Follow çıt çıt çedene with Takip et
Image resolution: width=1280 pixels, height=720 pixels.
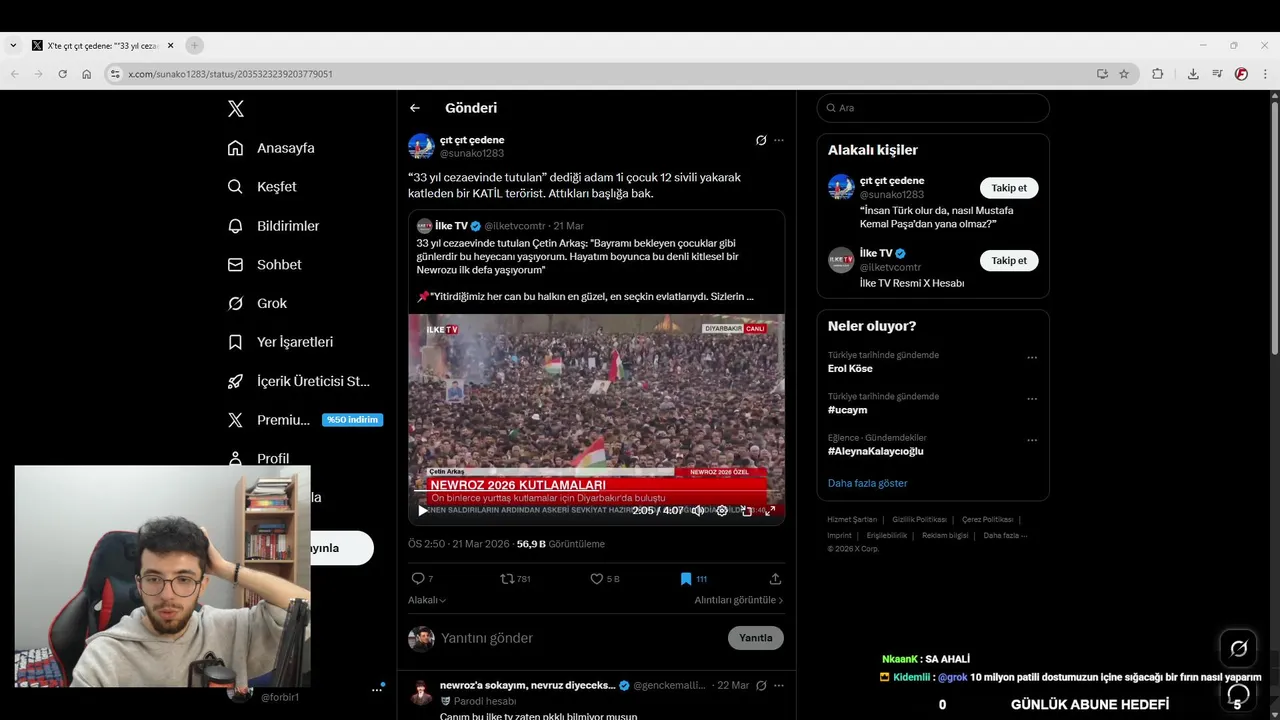[x=1009, y=188]
